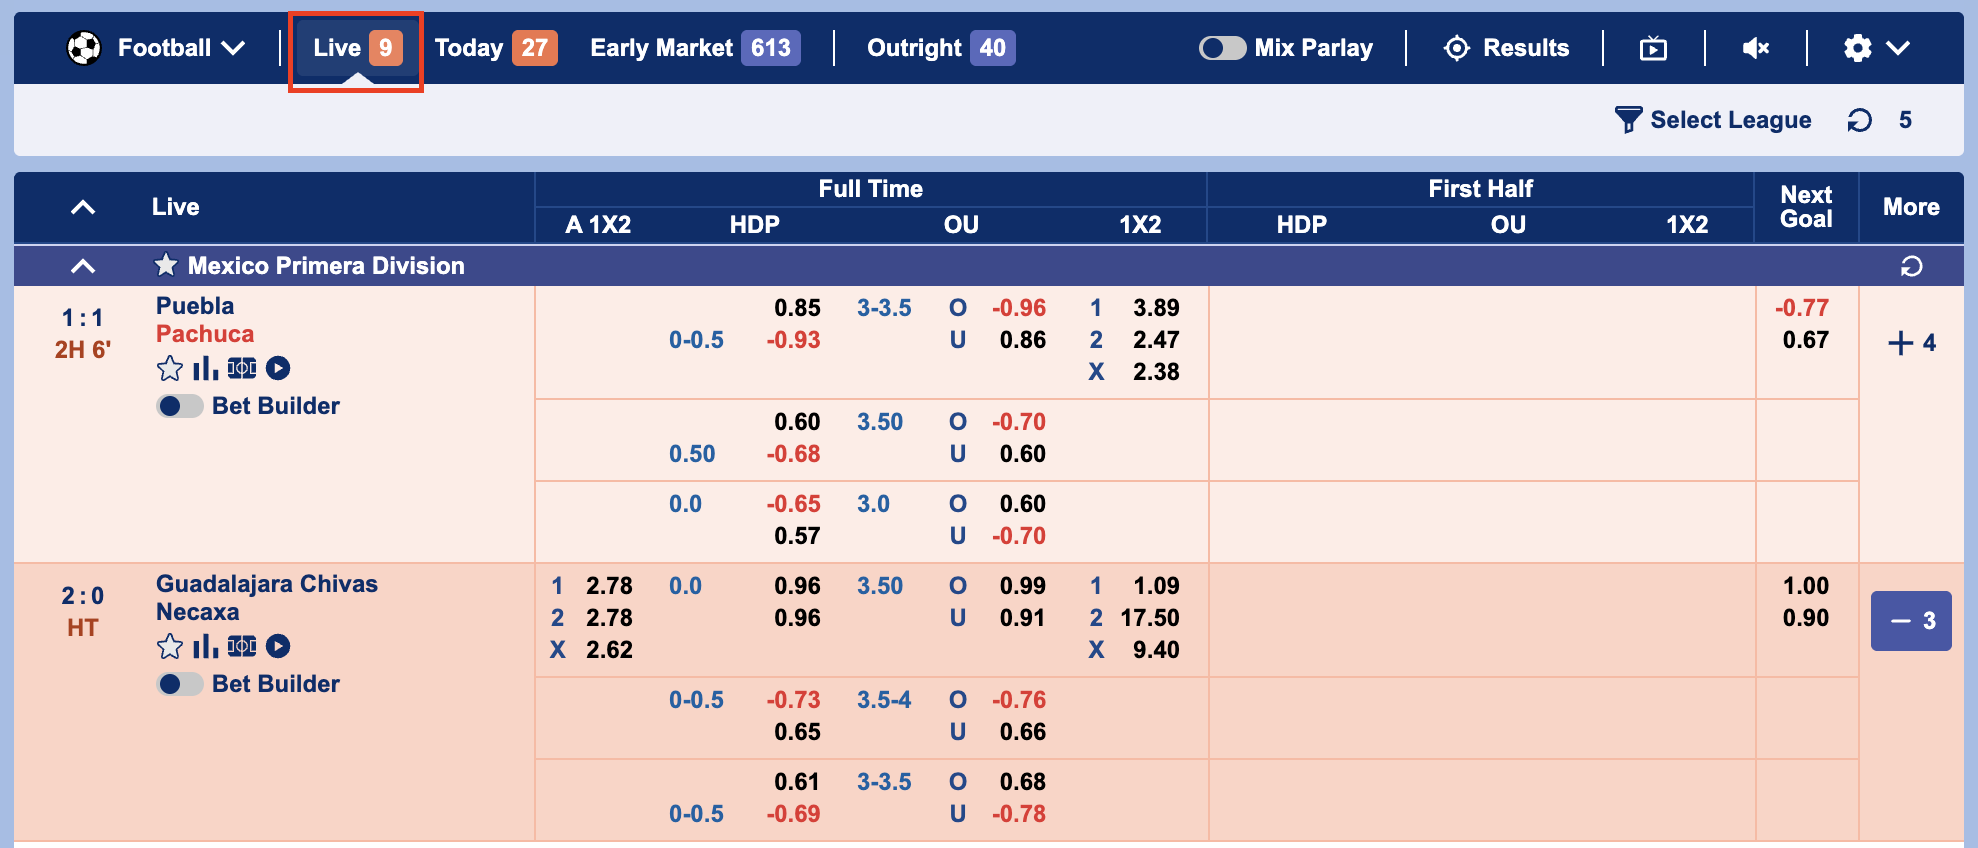Open the Select League filter
1978x848 pixels.
(x=1713, y=121)
